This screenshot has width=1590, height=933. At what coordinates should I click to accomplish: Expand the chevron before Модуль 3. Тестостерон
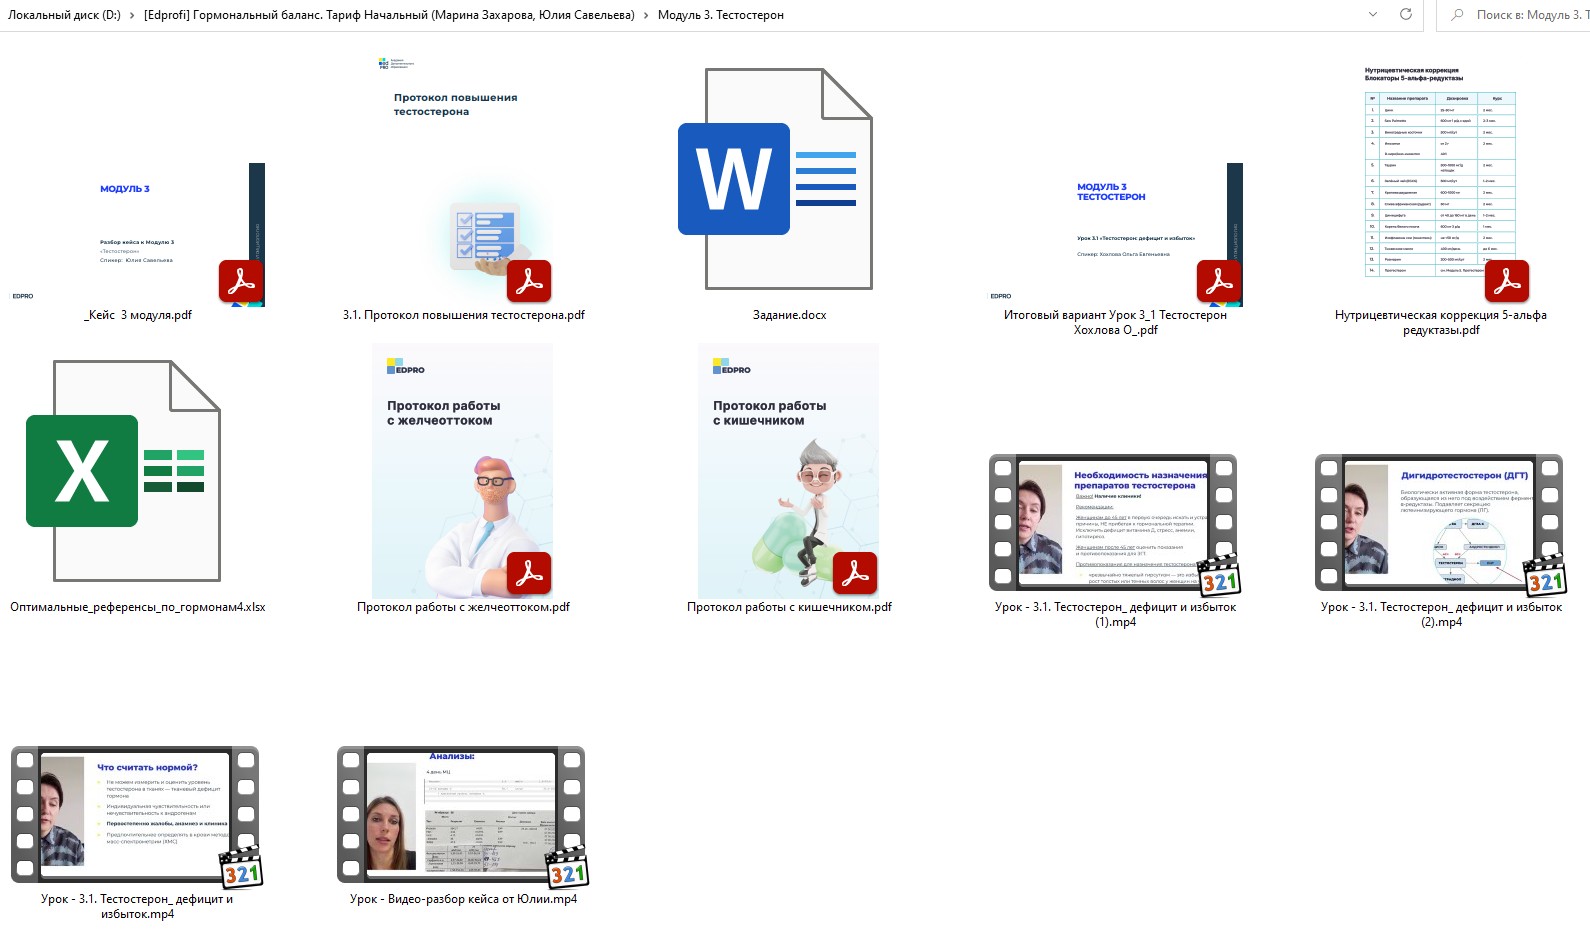coord(646,15)
